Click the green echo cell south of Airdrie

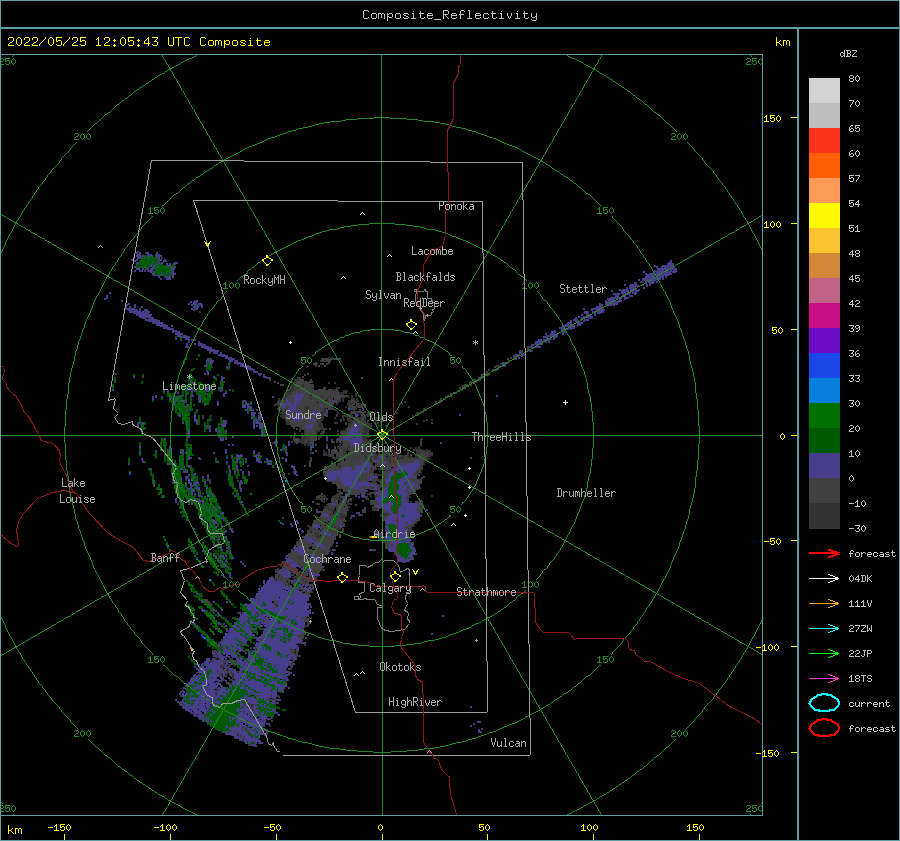[404, 551]
